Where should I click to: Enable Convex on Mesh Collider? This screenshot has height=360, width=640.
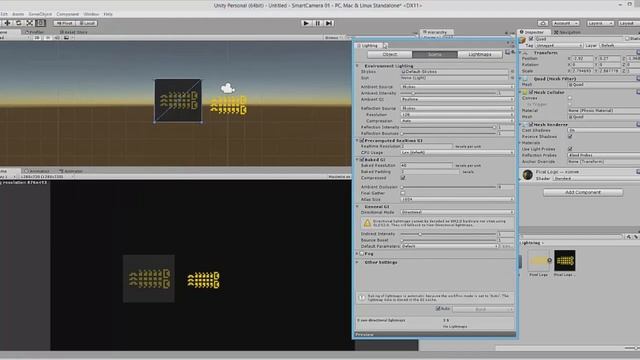pyautogui.click(x=570, y=98)
